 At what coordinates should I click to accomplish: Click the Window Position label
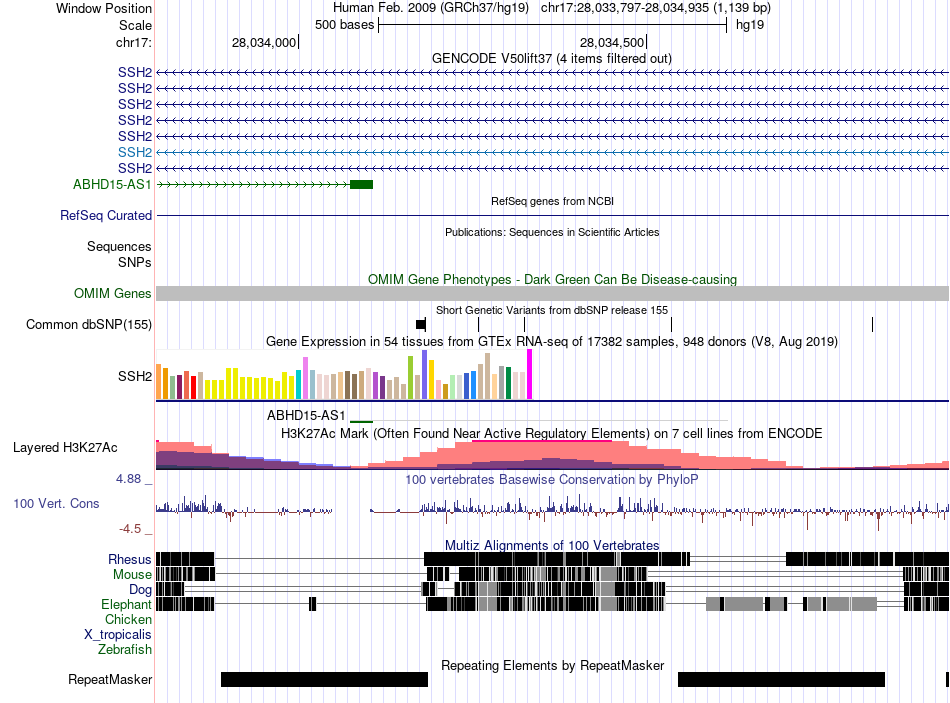[x=104, y=8]
